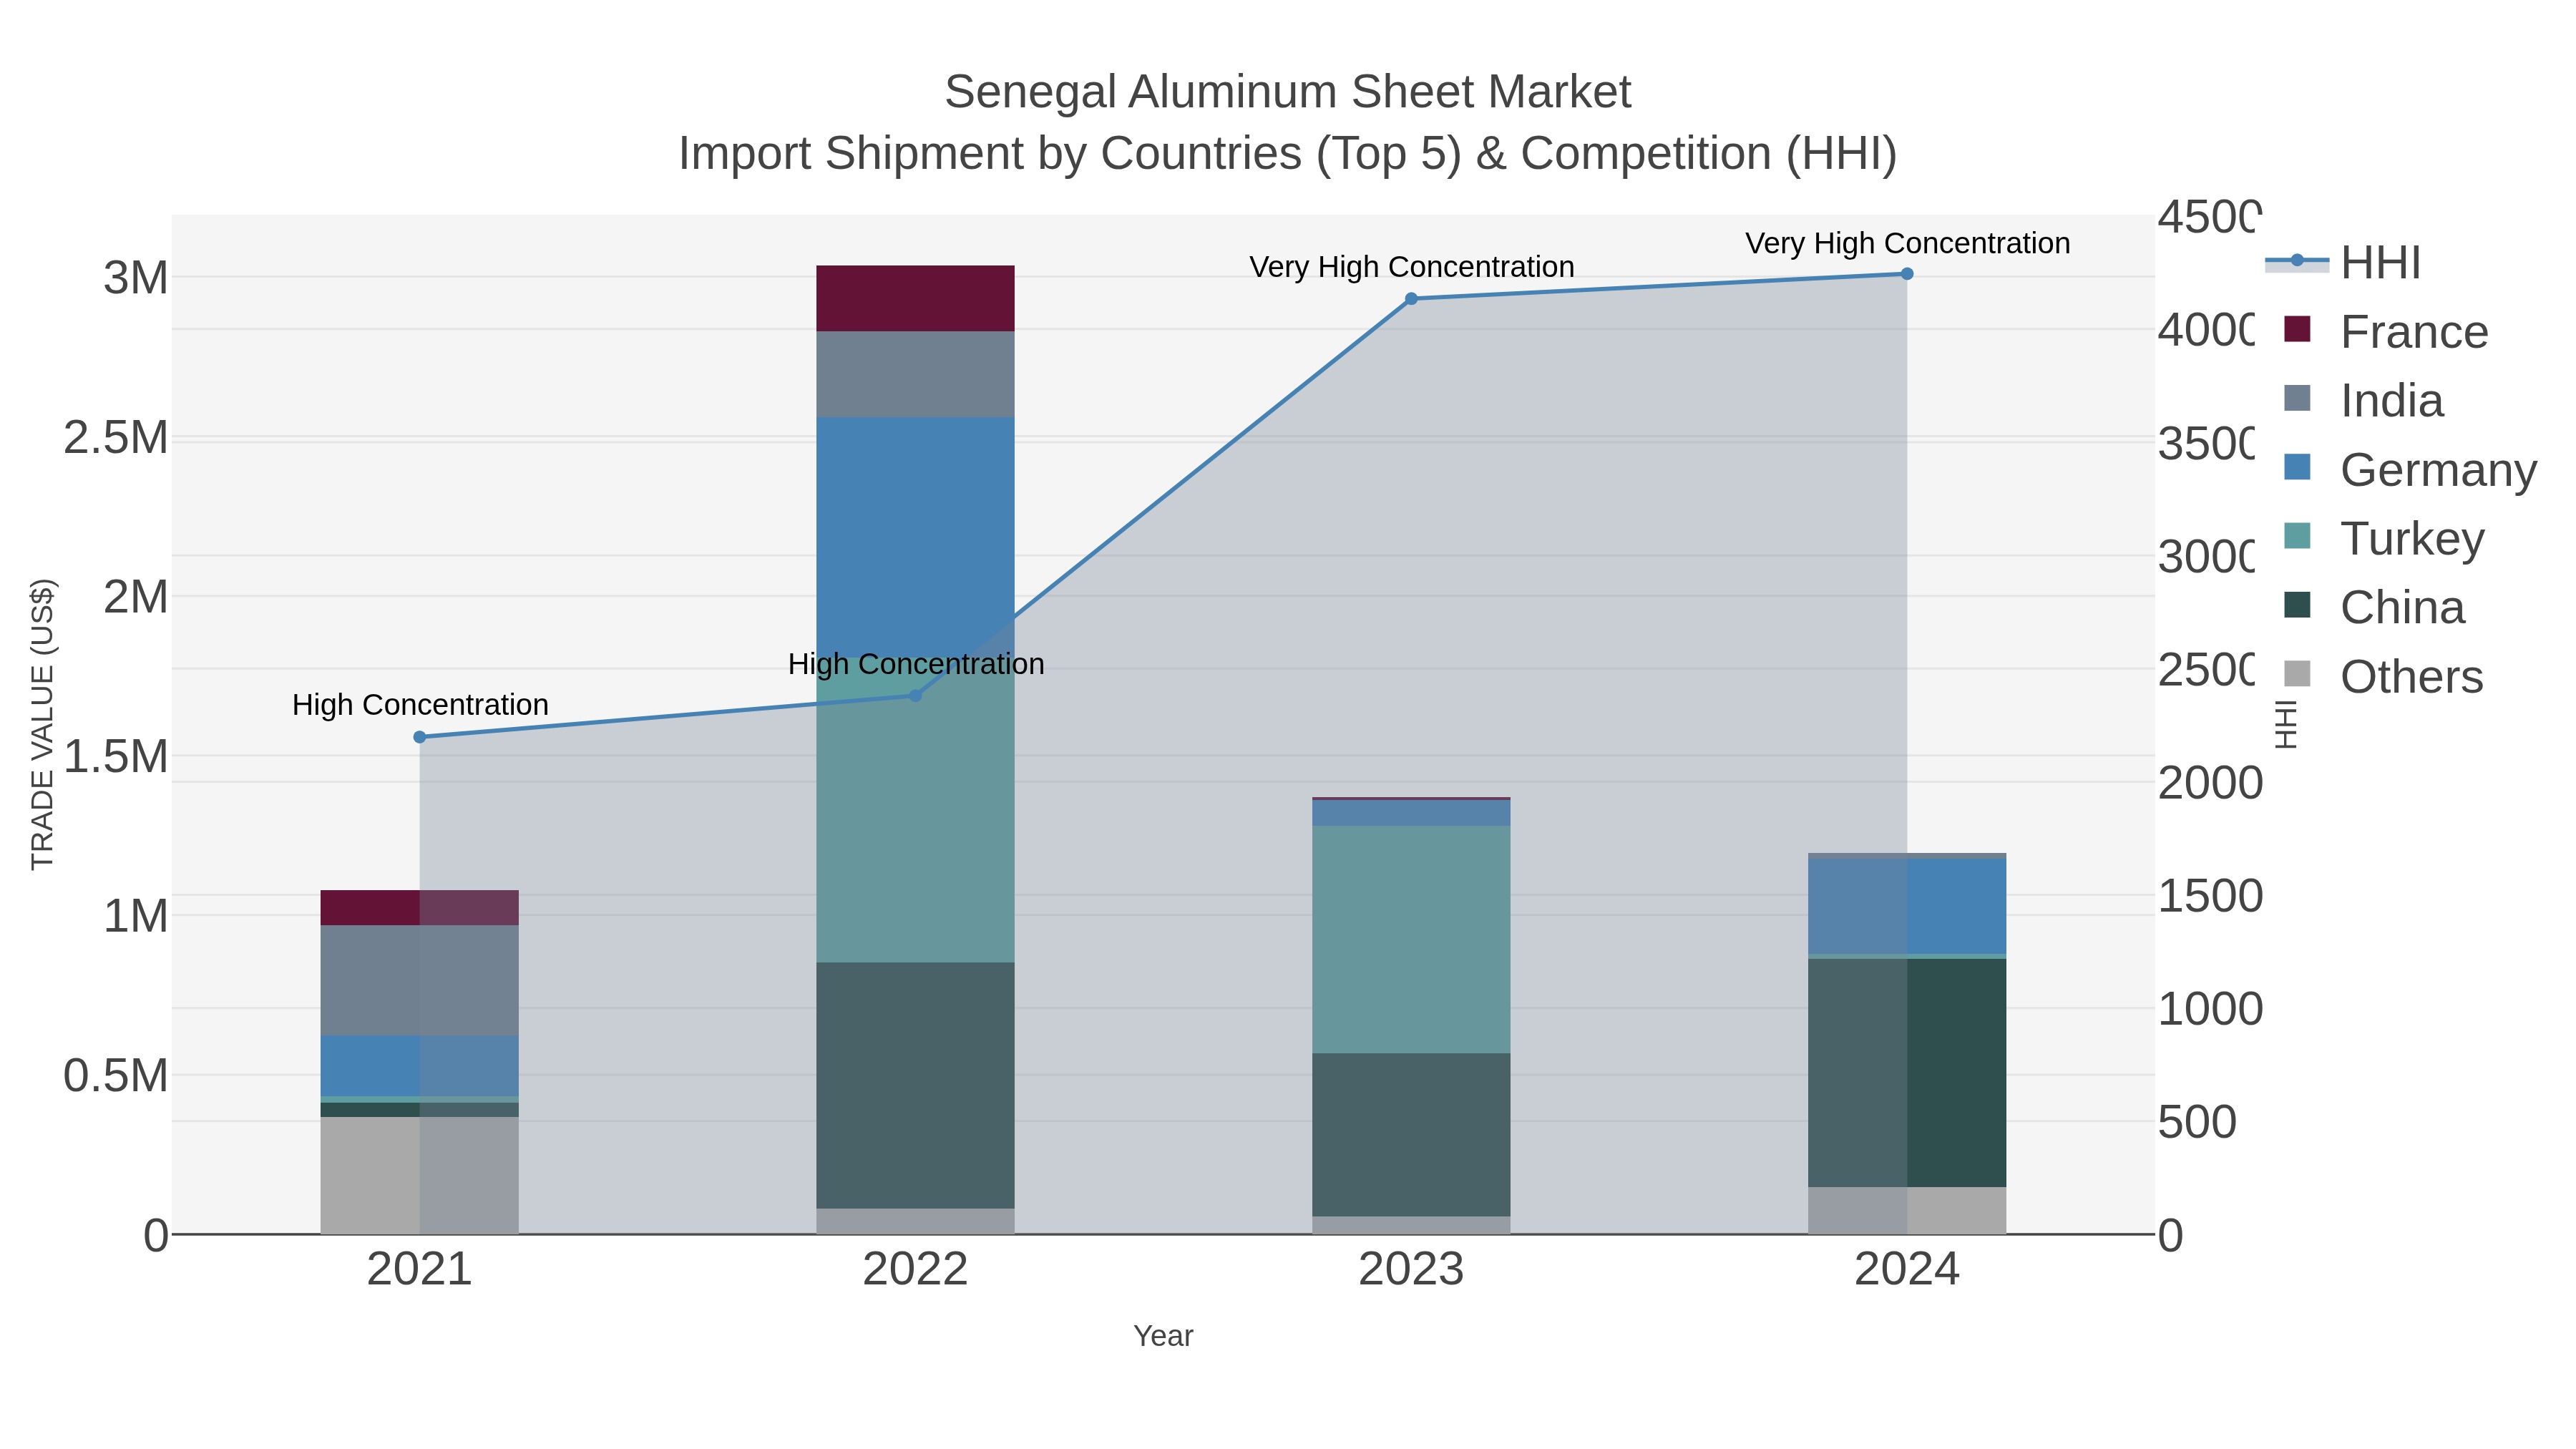Click the 0.5M tick on the left axis
The image size is (2576, 1449).
(116, 1076)
